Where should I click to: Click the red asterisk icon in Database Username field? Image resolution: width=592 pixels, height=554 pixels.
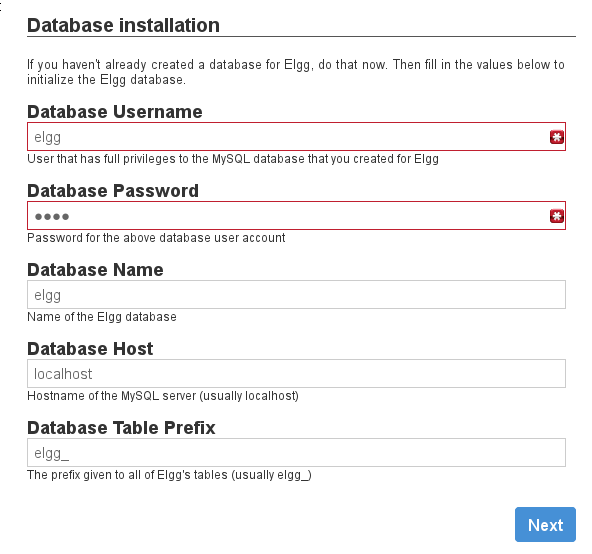(557, 137)
